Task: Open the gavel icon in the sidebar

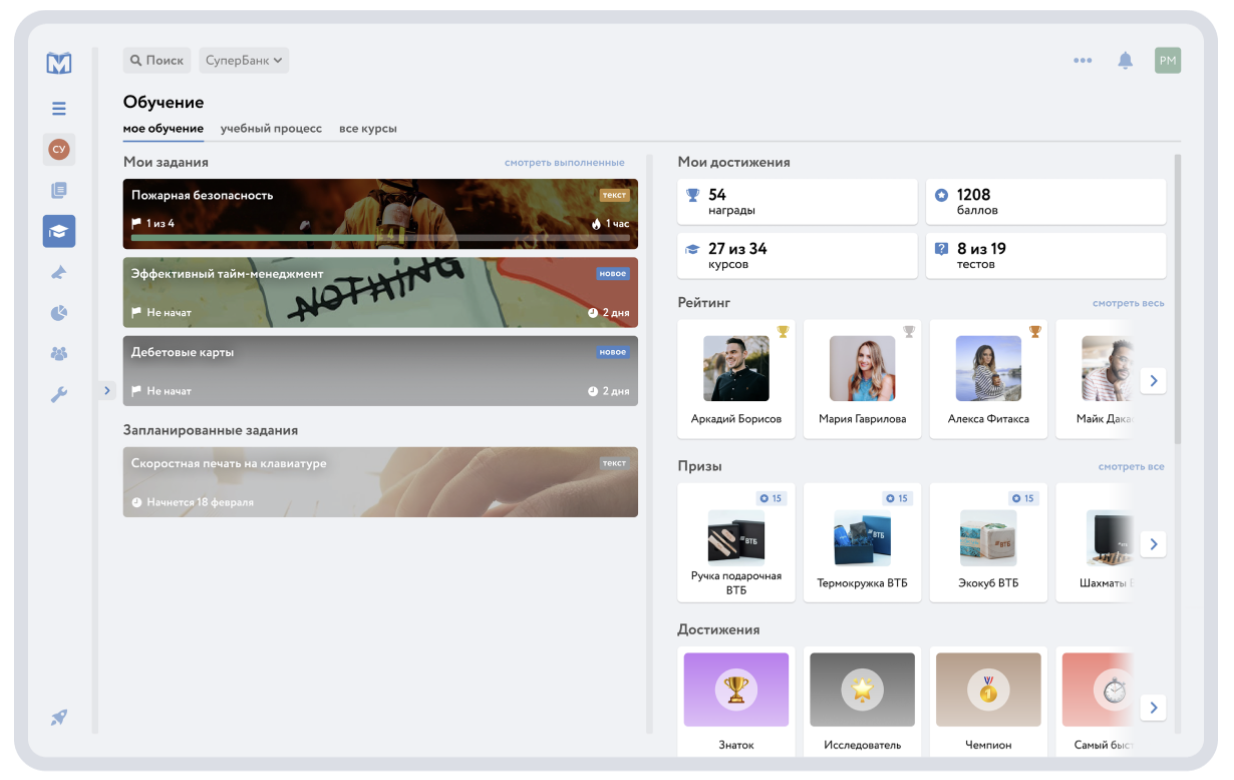Action: (59, 272)
